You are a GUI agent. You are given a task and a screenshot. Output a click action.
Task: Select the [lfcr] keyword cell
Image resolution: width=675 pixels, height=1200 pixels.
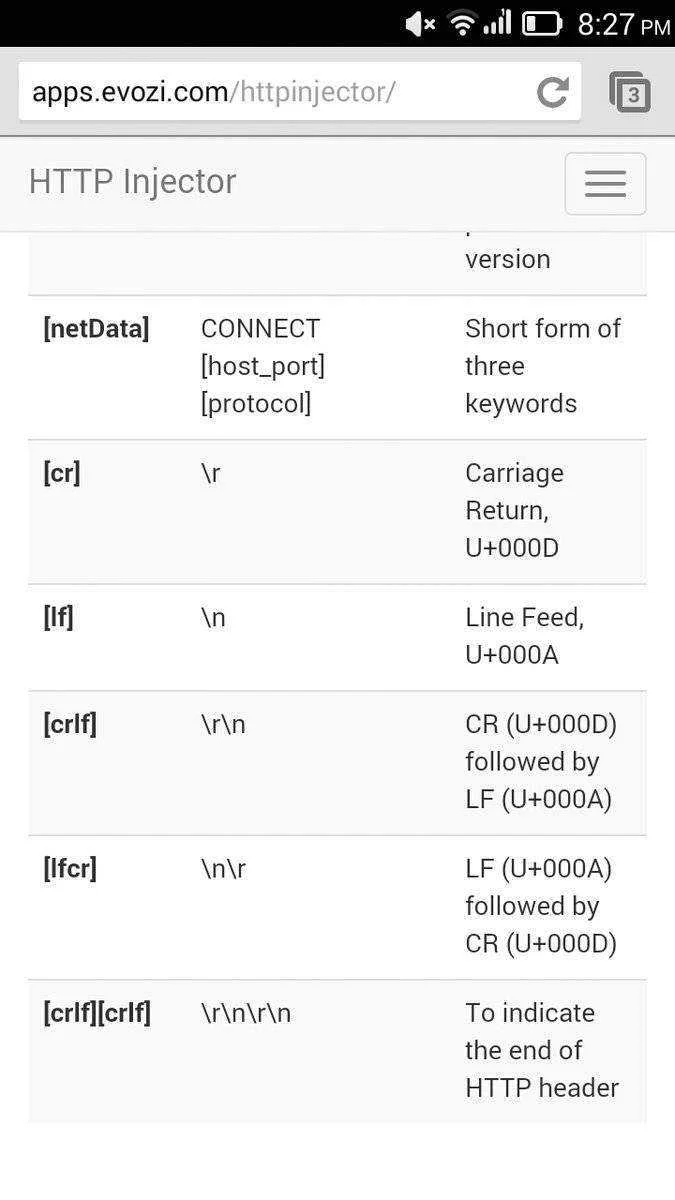point(70,869)
